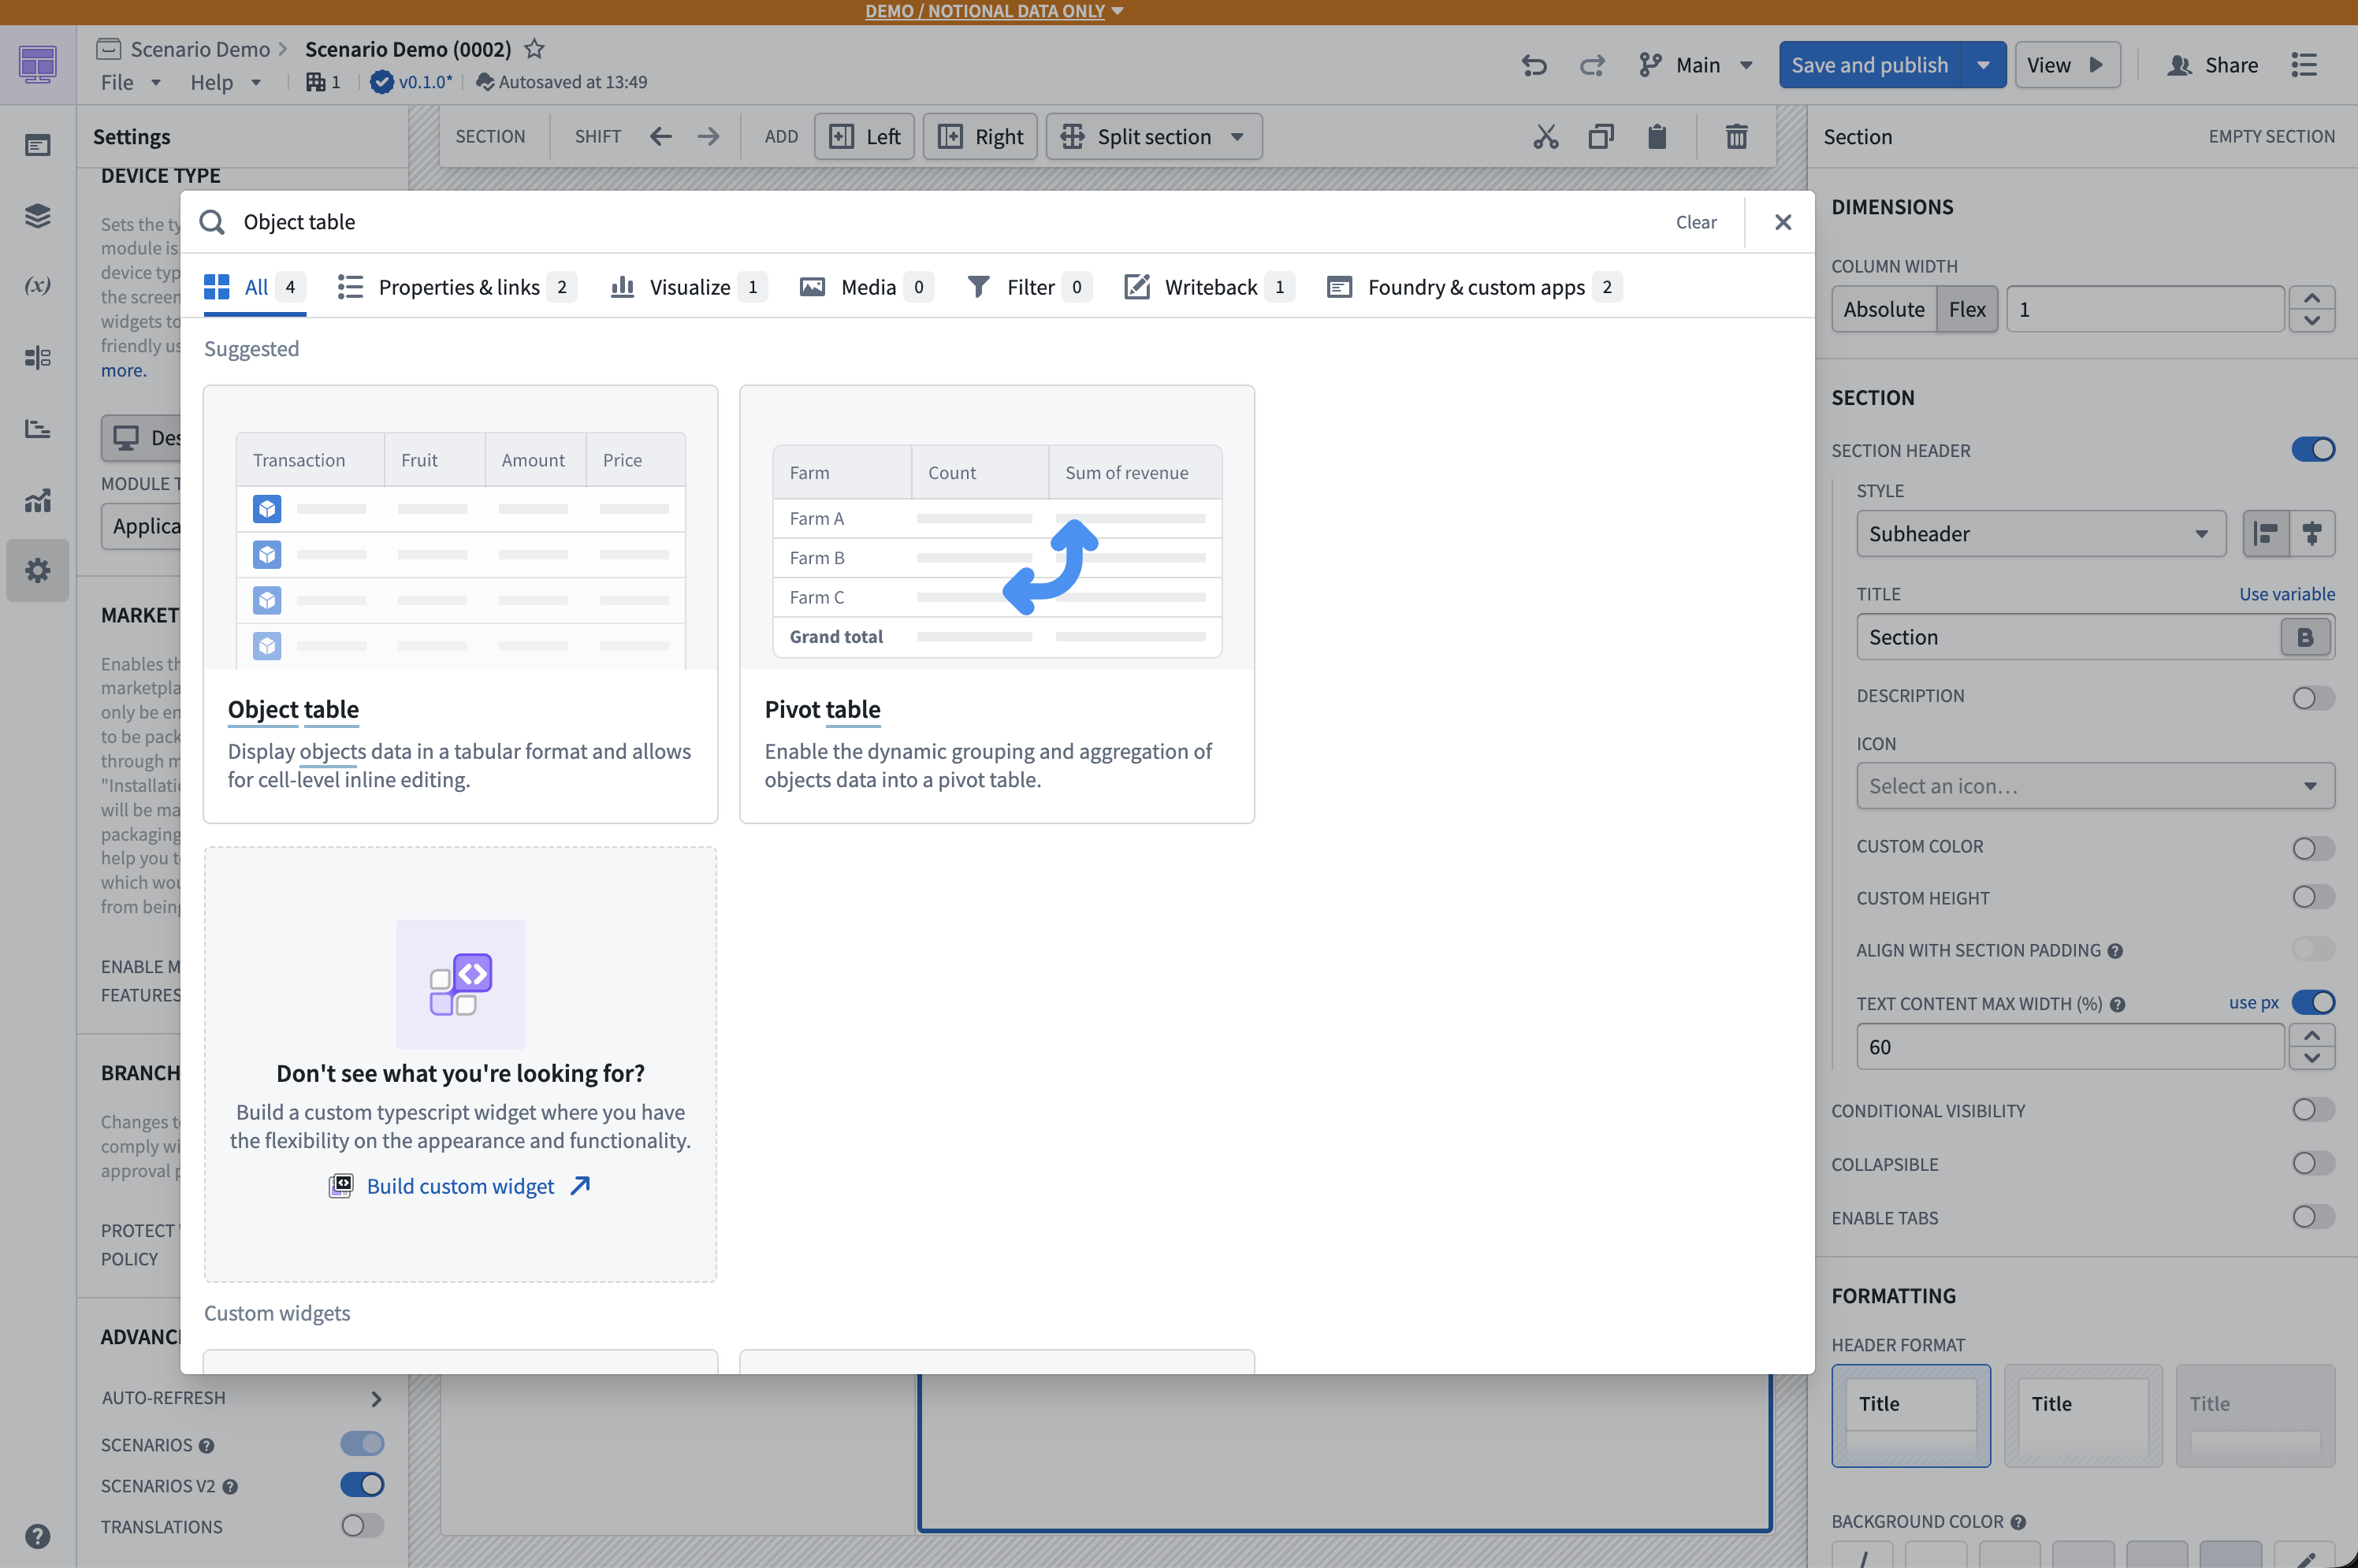Select the Object table widget card

coord(460,604)
